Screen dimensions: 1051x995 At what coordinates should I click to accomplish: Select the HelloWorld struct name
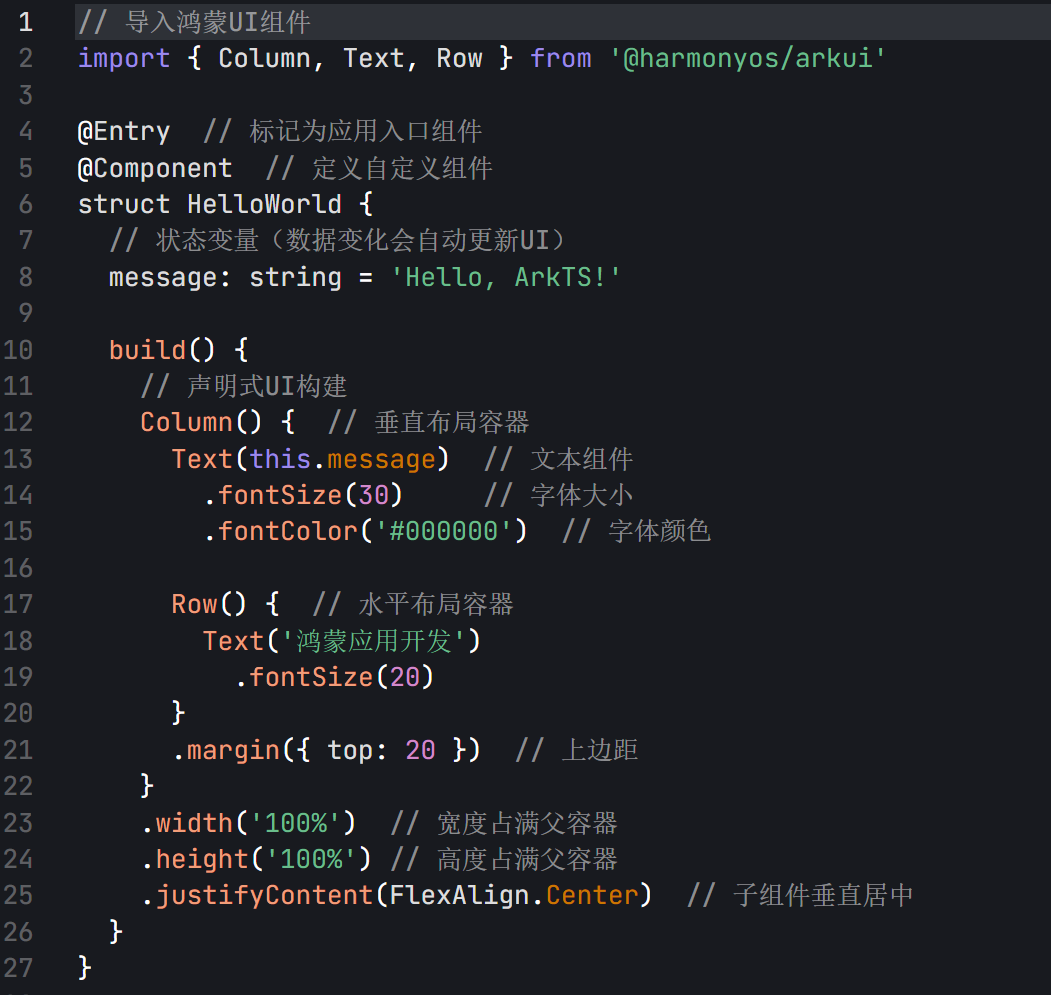coord(264,204)
